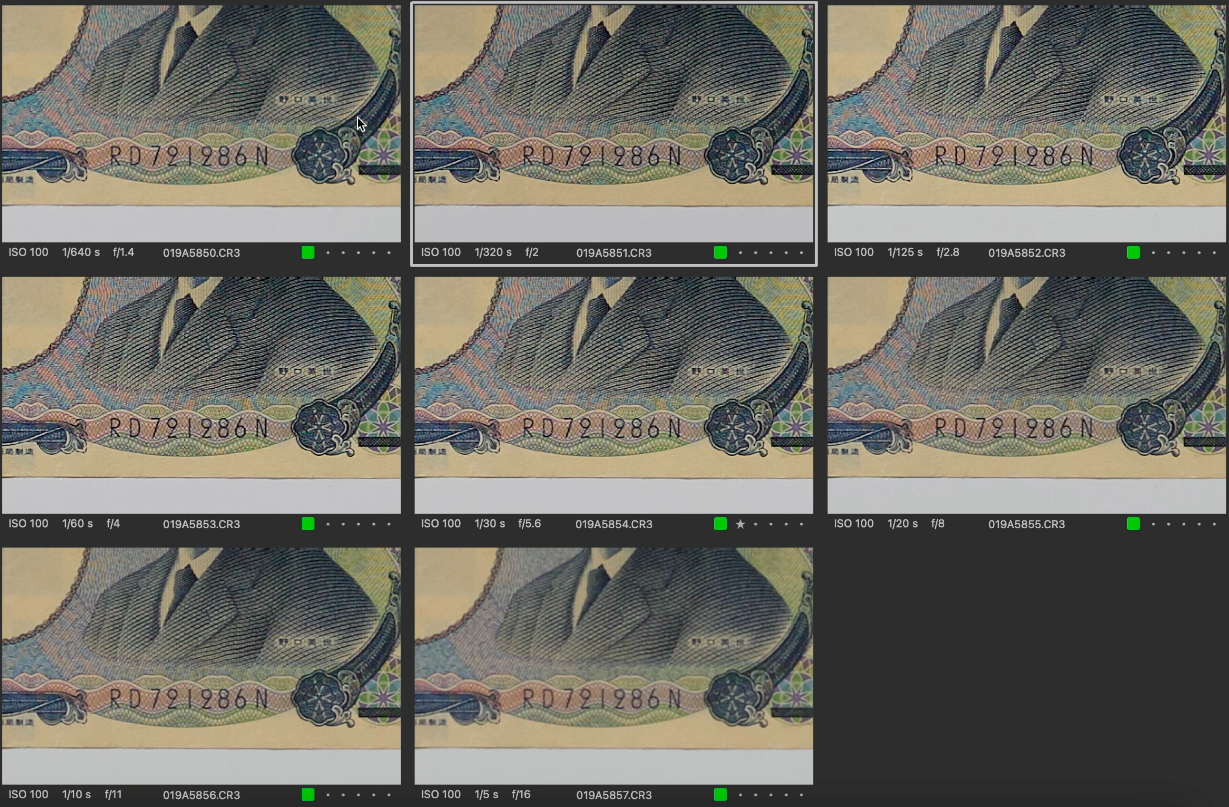The height and width of the screenshot is (807, 1229).
Task: Open the starred 019A5854.CR3 thumbnail
Action: [614, 395]
